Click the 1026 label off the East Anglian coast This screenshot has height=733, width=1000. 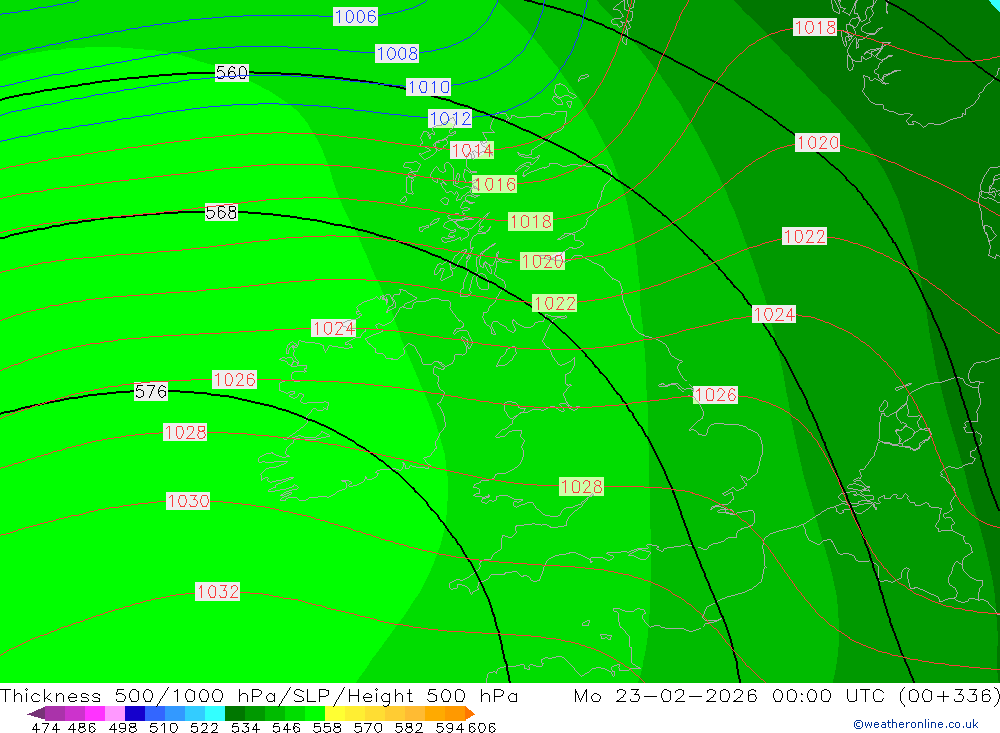click(x=715, y=394)
